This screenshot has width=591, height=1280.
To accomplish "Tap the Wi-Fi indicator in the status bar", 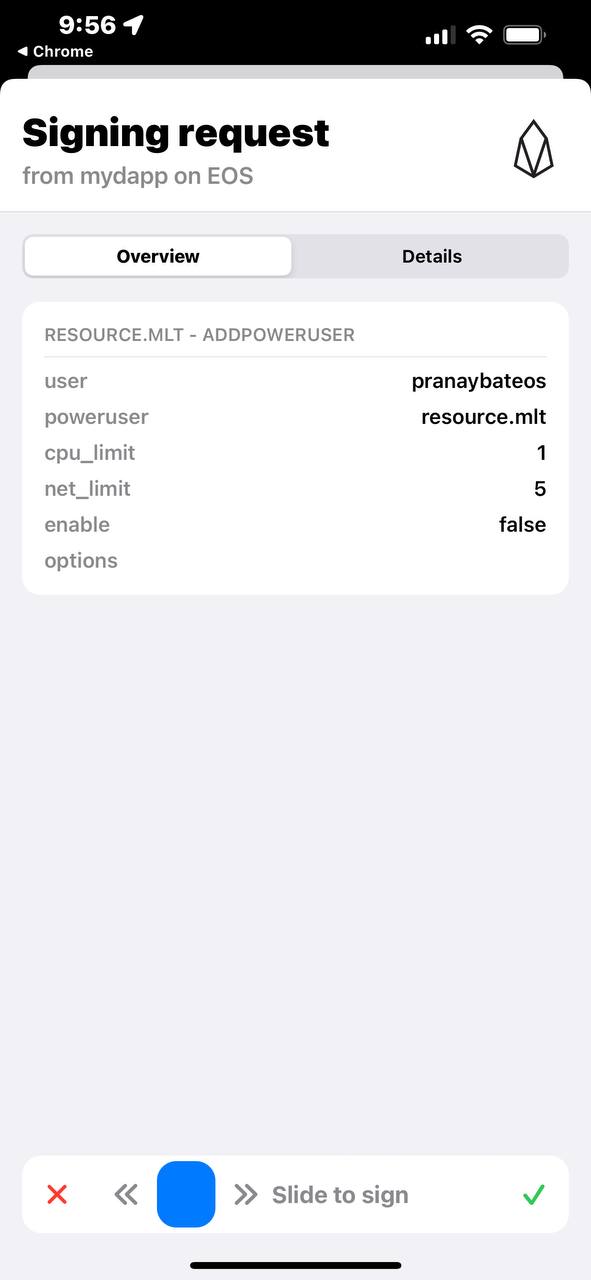I will (478, 33).
